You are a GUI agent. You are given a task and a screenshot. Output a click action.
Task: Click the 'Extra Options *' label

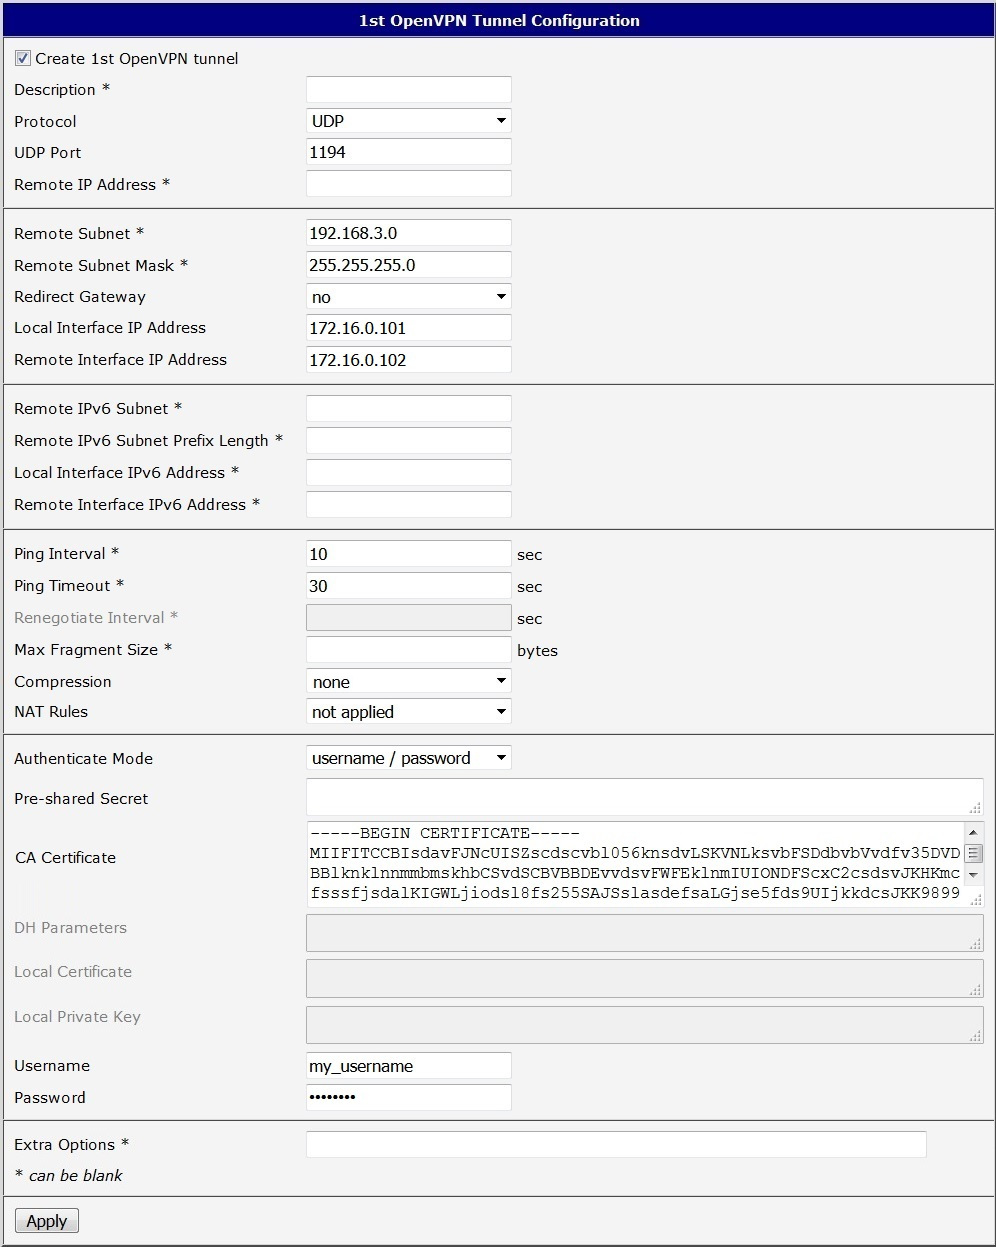[x=72, y=1145]
